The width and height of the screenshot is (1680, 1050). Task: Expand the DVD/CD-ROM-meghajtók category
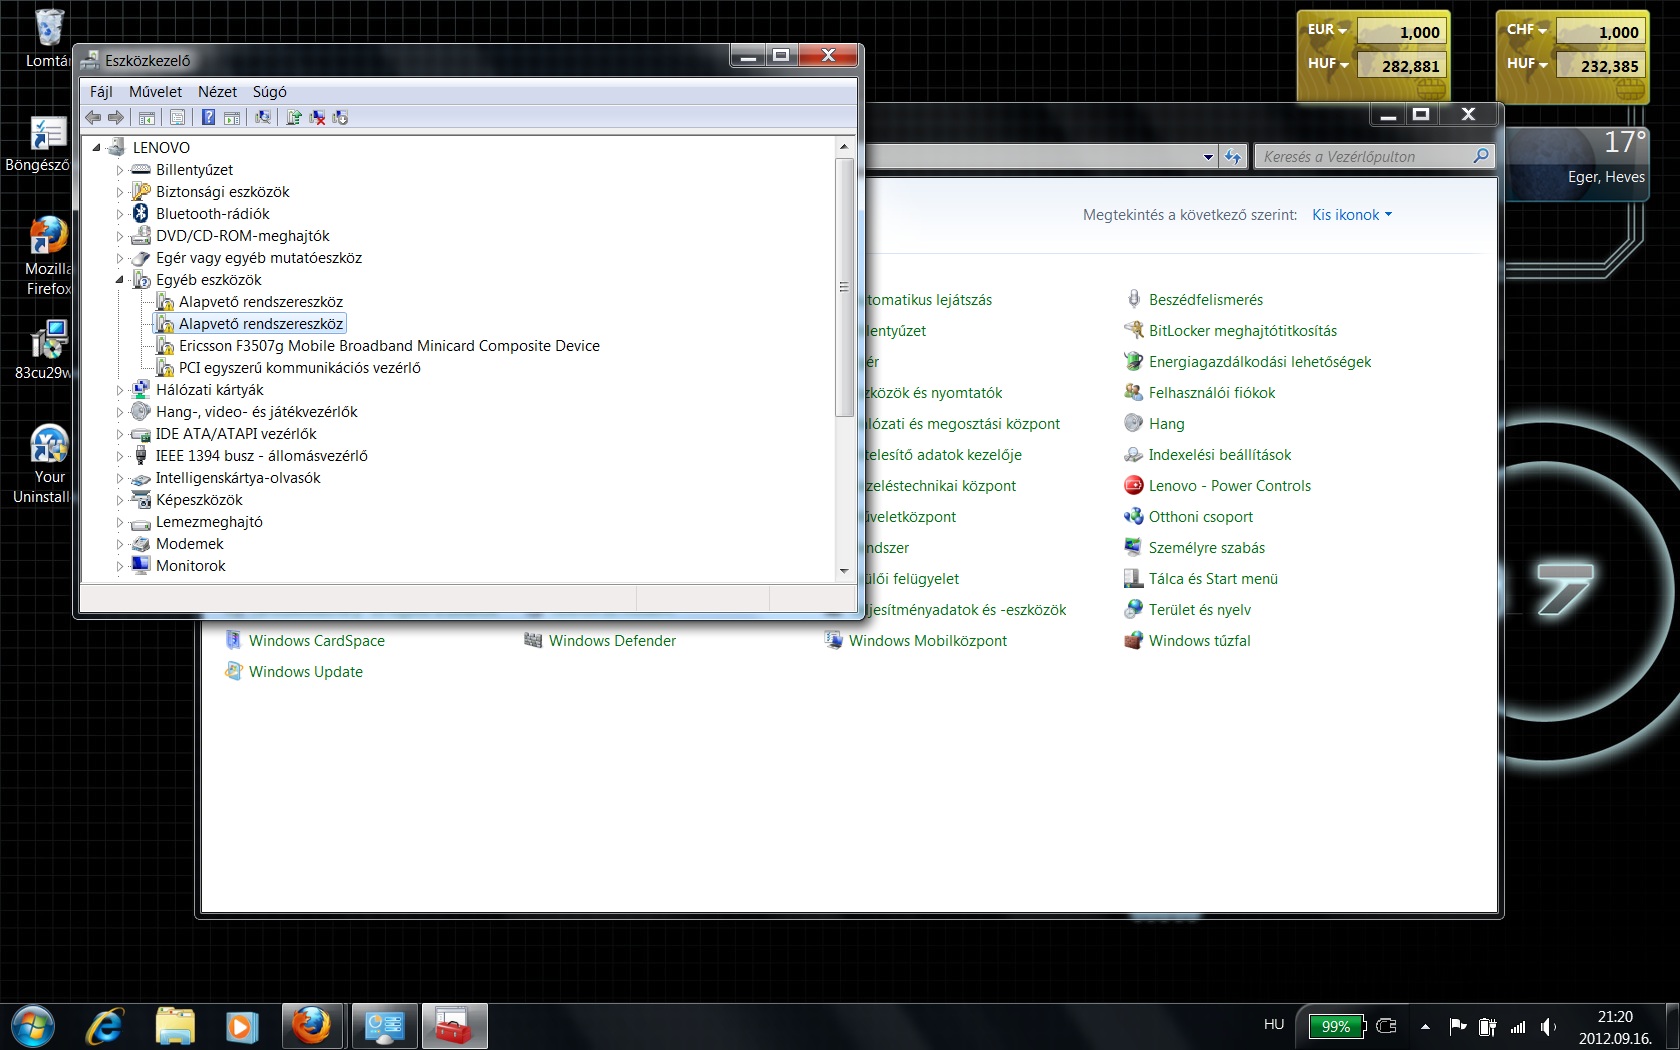coord(120,236)
